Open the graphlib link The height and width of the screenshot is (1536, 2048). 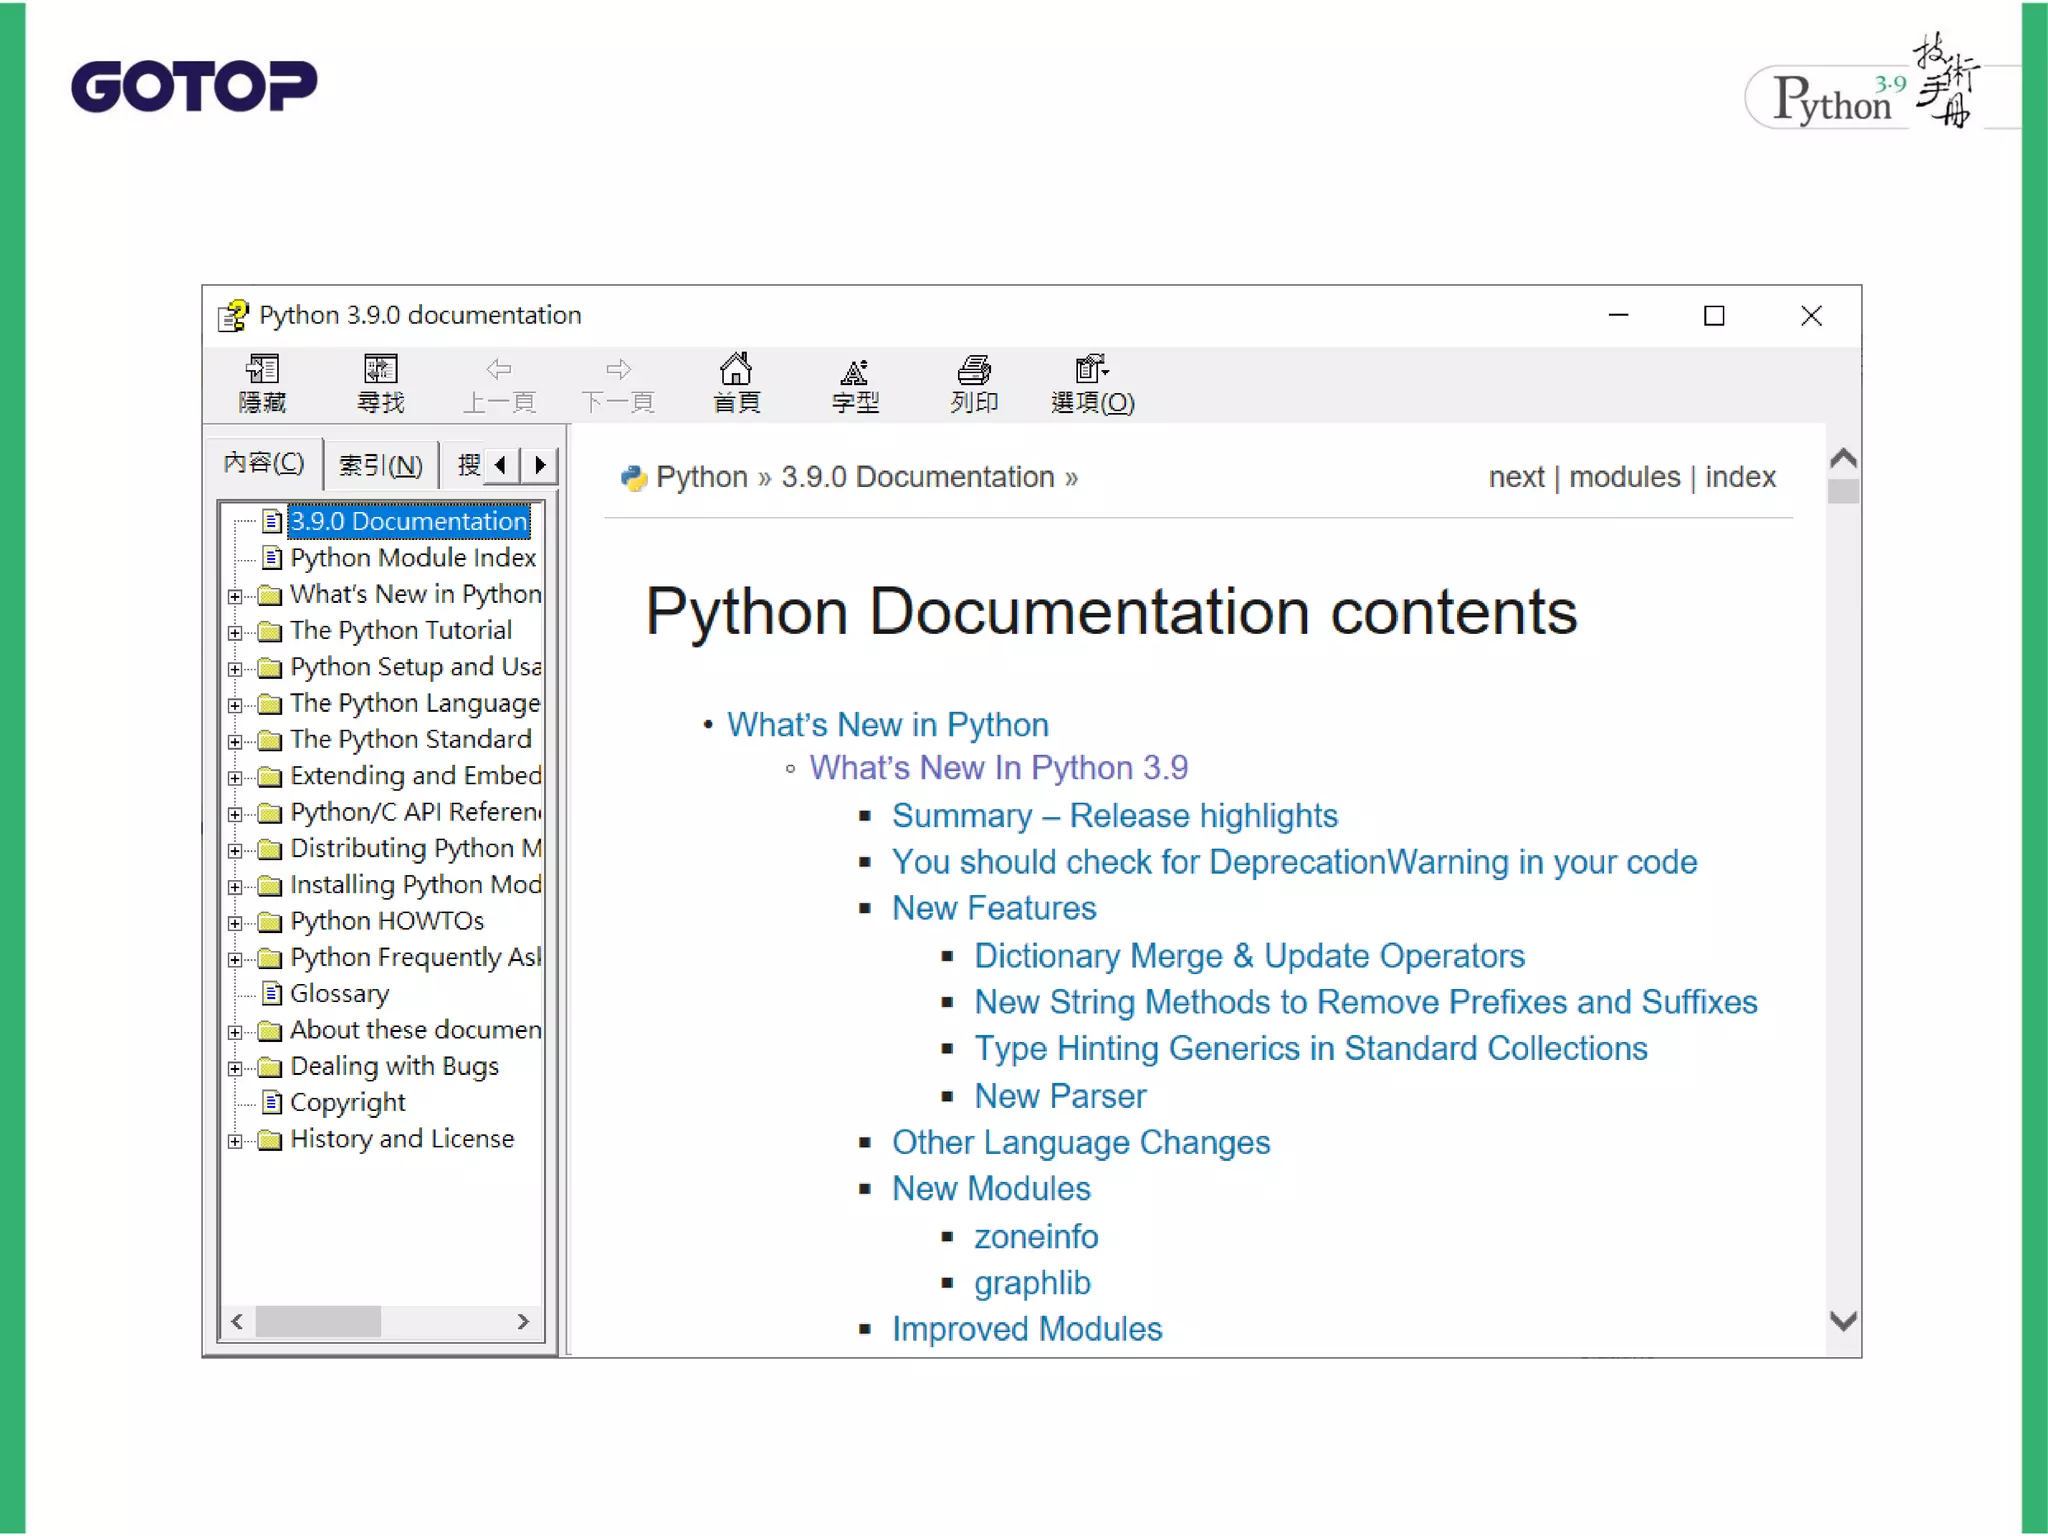(x=1032, y=1283)
